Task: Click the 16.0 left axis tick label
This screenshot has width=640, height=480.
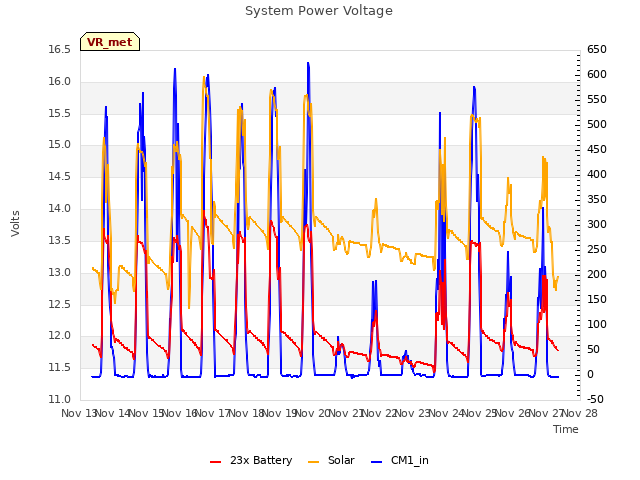Action: click(60, 81)
